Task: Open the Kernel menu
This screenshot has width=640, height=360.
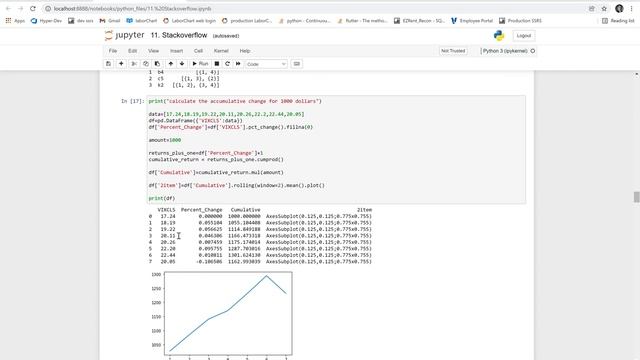Action: pos(221,51)
